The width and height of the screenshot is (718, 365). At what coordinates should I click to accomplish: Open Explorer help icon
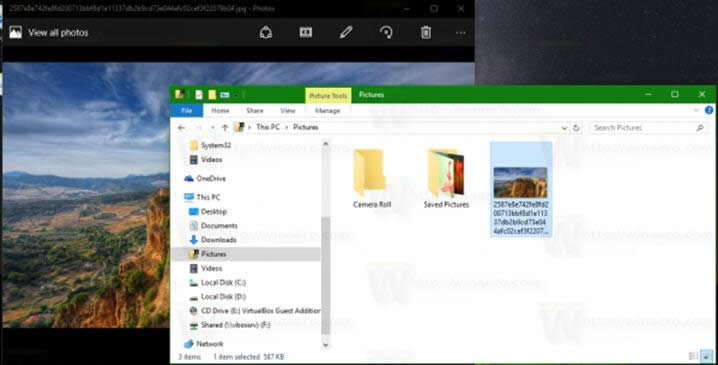tap(709, 110)
